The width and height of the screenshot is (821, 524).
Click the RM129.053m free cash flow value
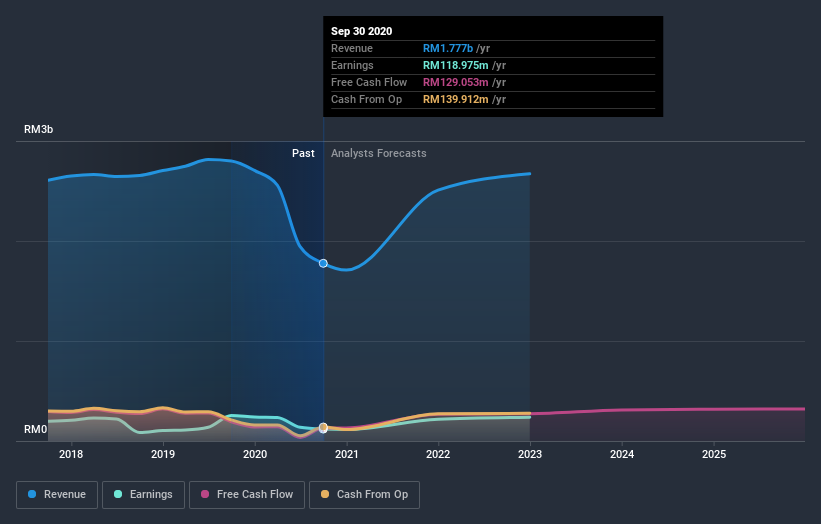click(456, 82)
